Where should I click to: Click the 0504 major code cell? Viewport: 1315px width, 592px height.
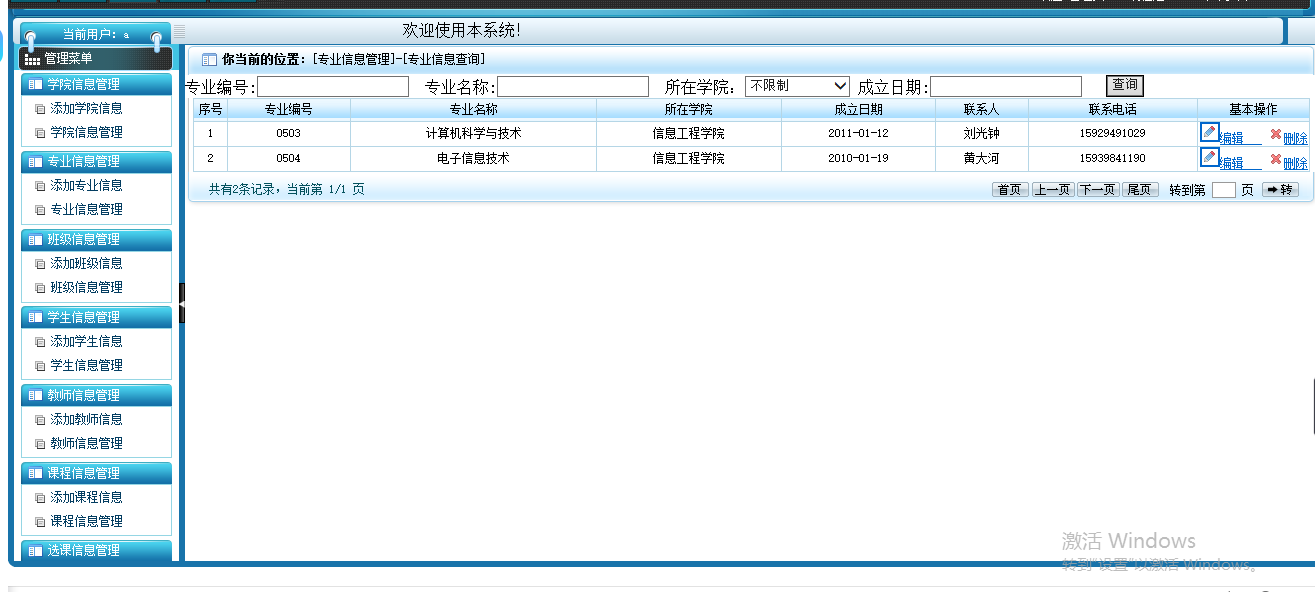click(x=289, y=158)
